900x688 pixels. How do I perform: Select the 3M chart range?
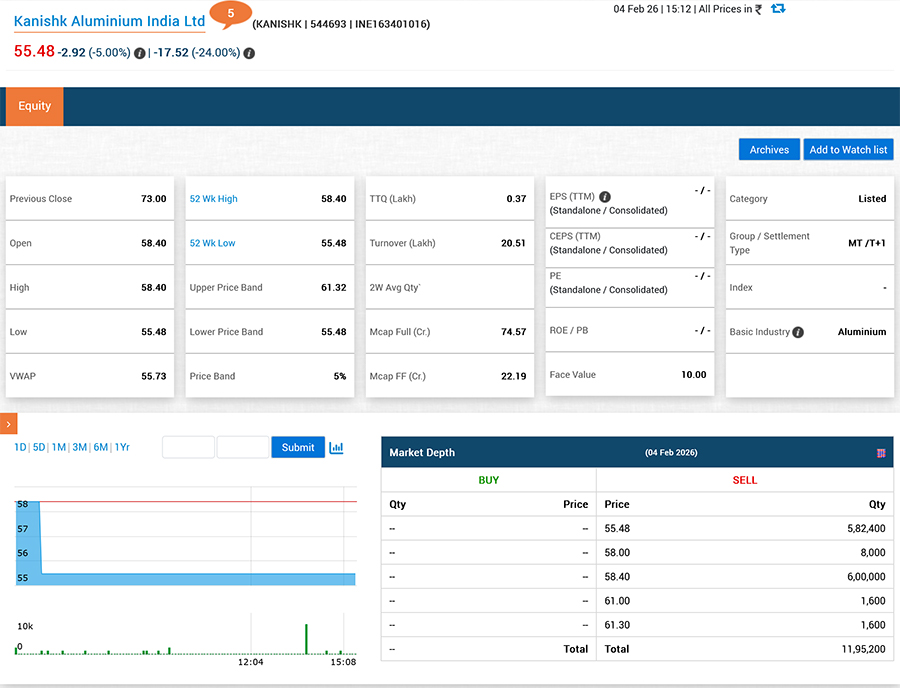(77, 447)
